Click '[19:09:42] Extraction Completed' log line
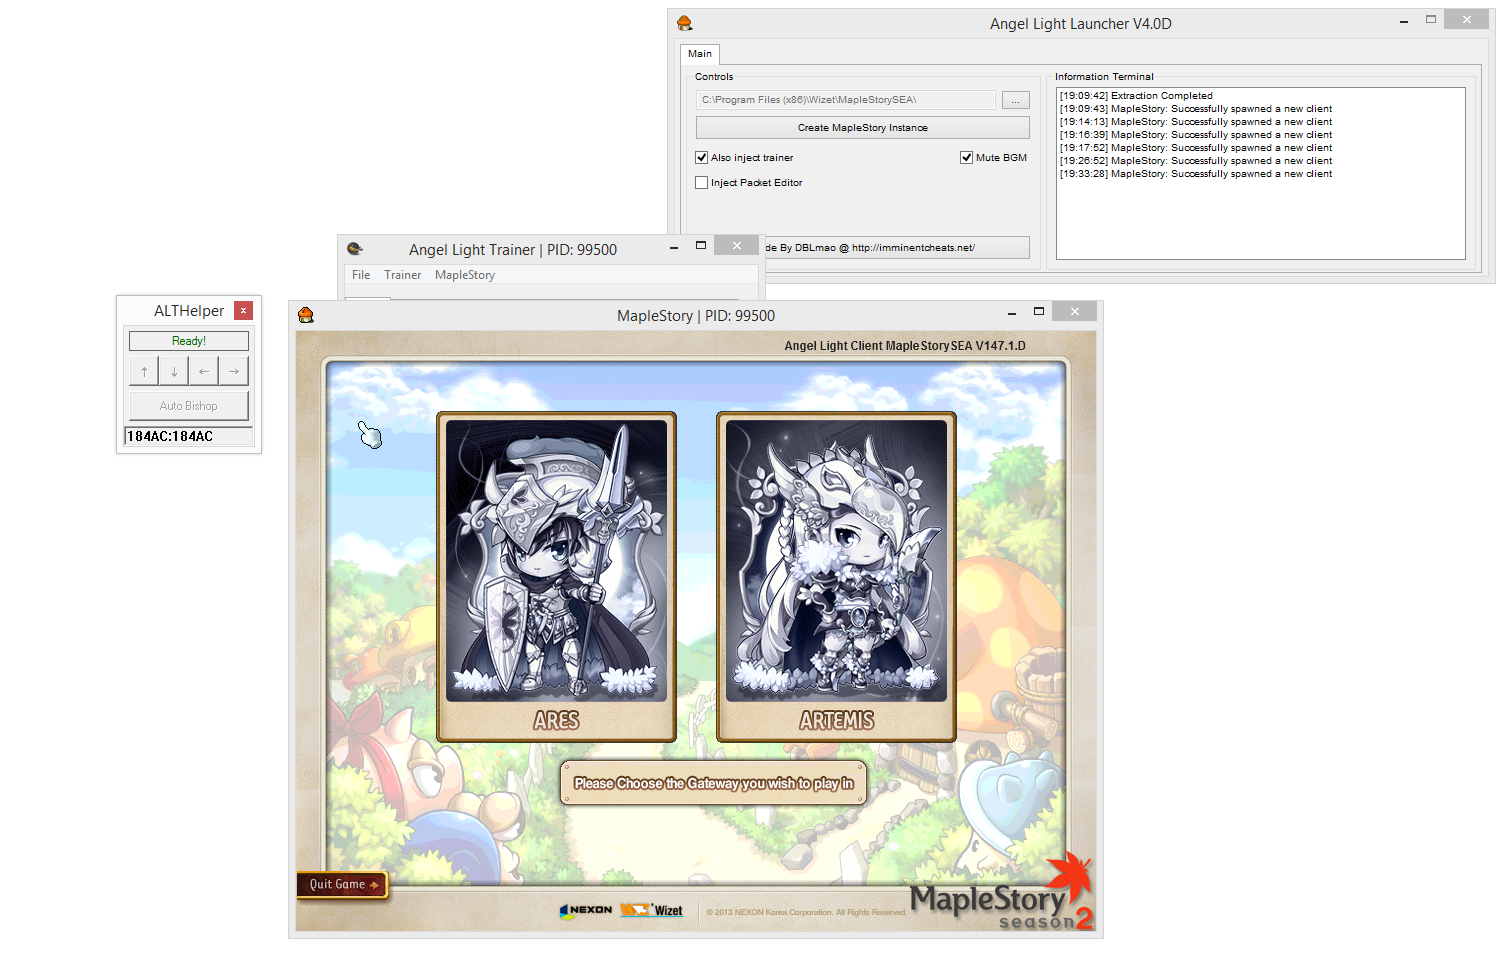The image size is (1503, 953). pos(1136,96)
